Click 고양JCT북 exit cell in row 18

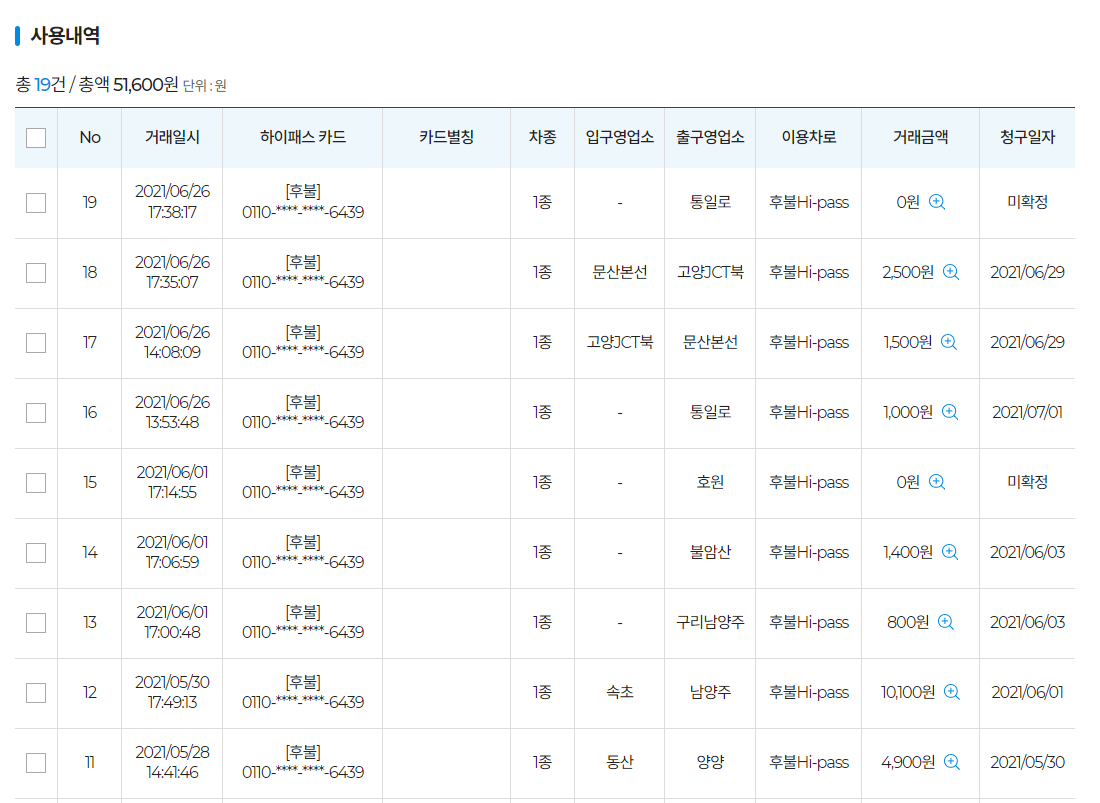click(710, 272)
